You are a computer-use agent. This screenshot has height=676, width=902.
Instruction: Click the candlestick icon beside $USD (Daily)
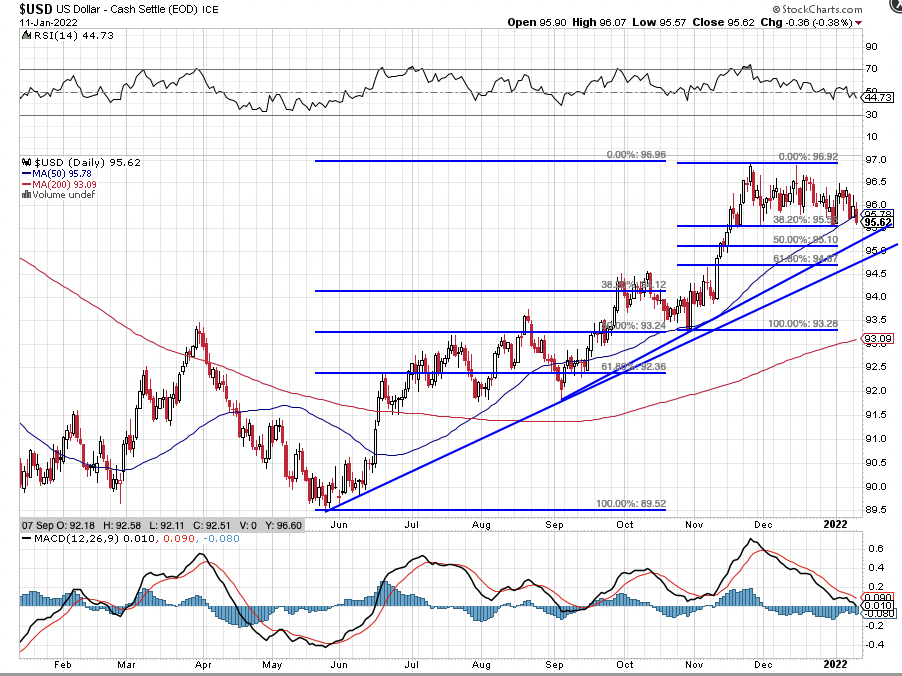26,162
